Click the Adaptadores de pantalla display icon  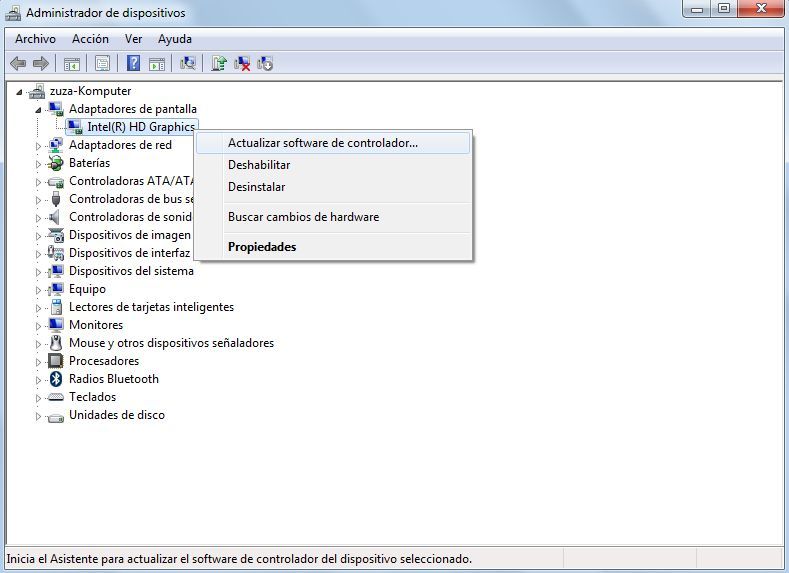(x=55, y=109)
